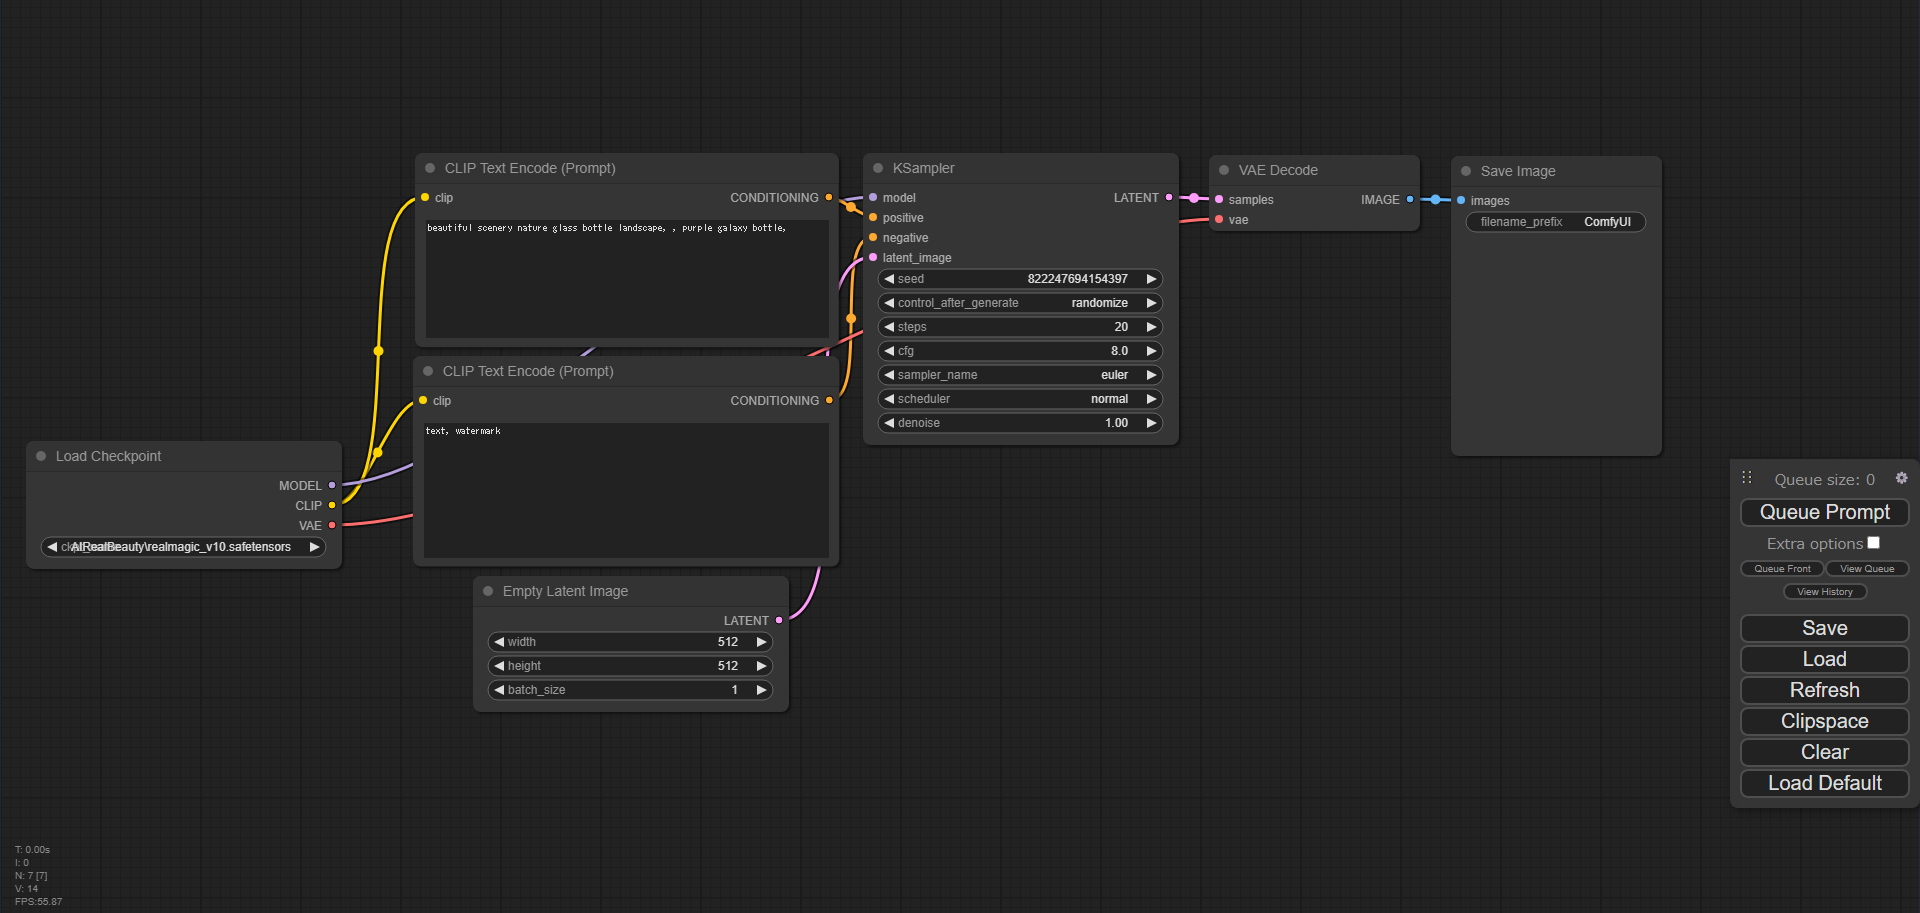Click the Queue Front button
This screenshot has width=1920, height=913.
[1782, 569]
